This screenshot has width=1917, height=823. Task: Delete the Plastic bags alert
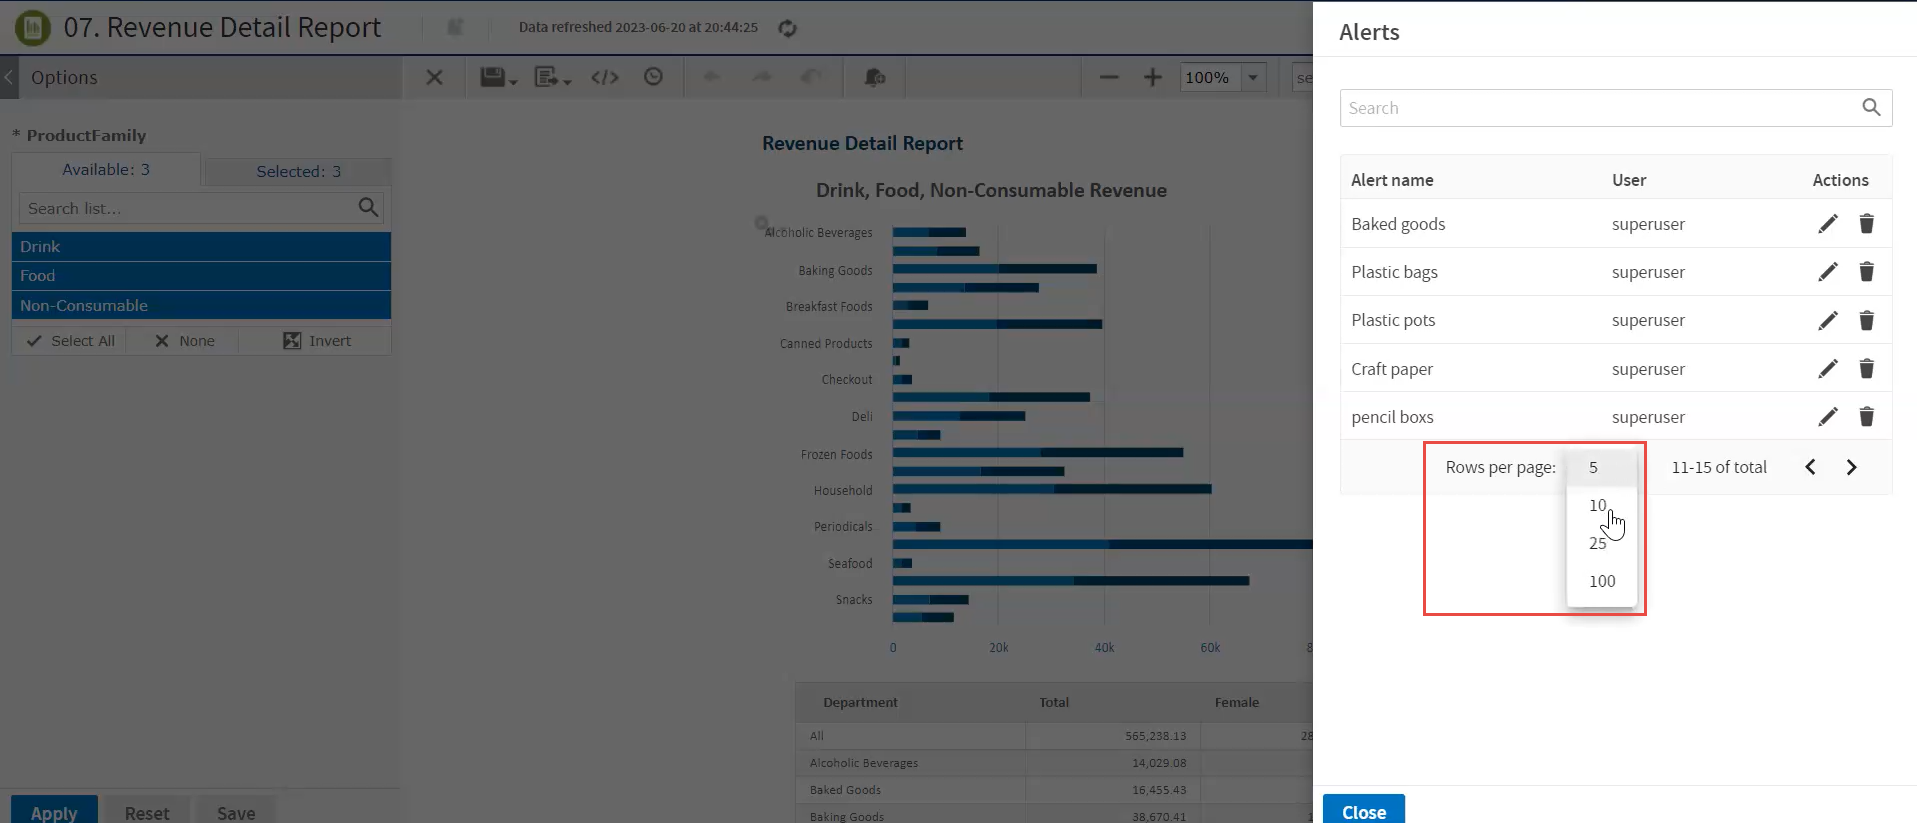pos(1866,272)
